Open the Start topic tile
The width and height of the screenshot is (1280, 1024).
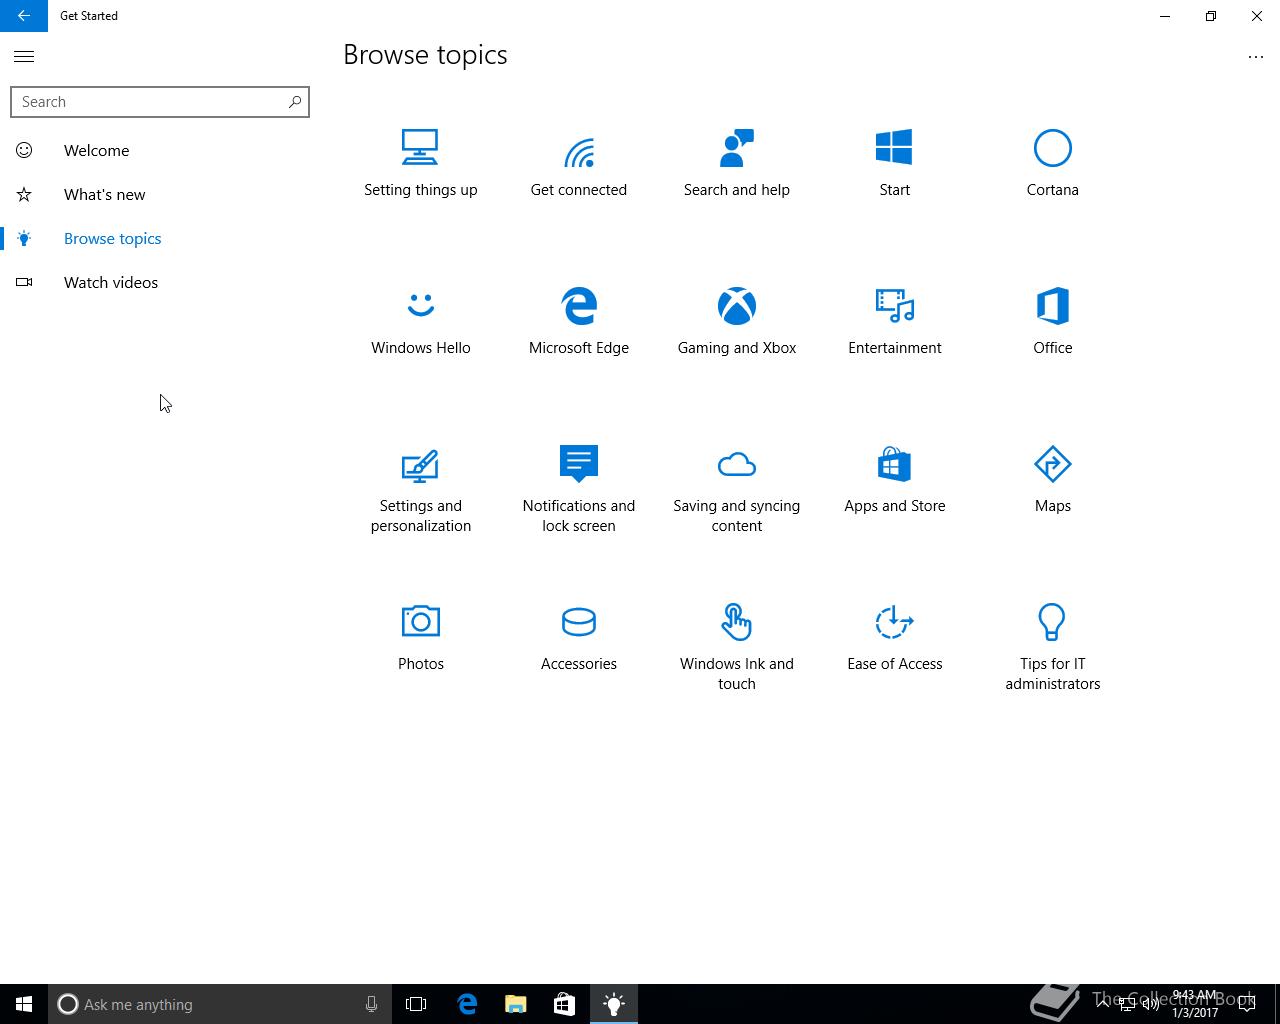click(894, 164)
